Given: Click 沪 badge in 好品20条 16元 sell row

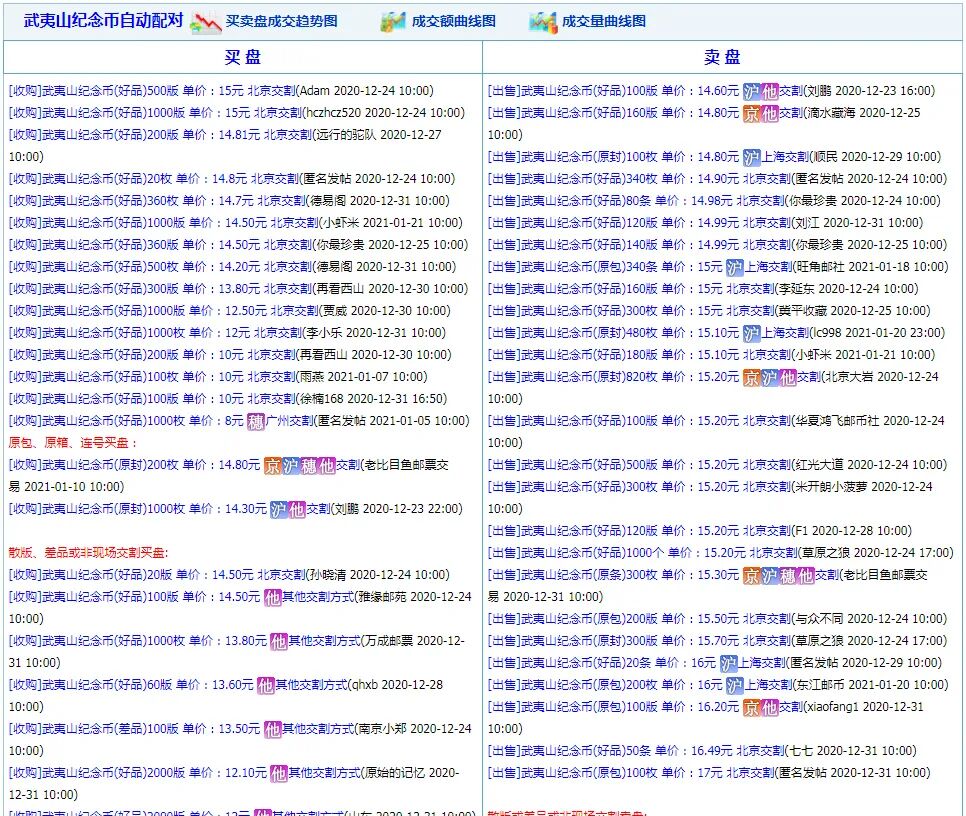Looking at the screenshot, I should point(729,664).
